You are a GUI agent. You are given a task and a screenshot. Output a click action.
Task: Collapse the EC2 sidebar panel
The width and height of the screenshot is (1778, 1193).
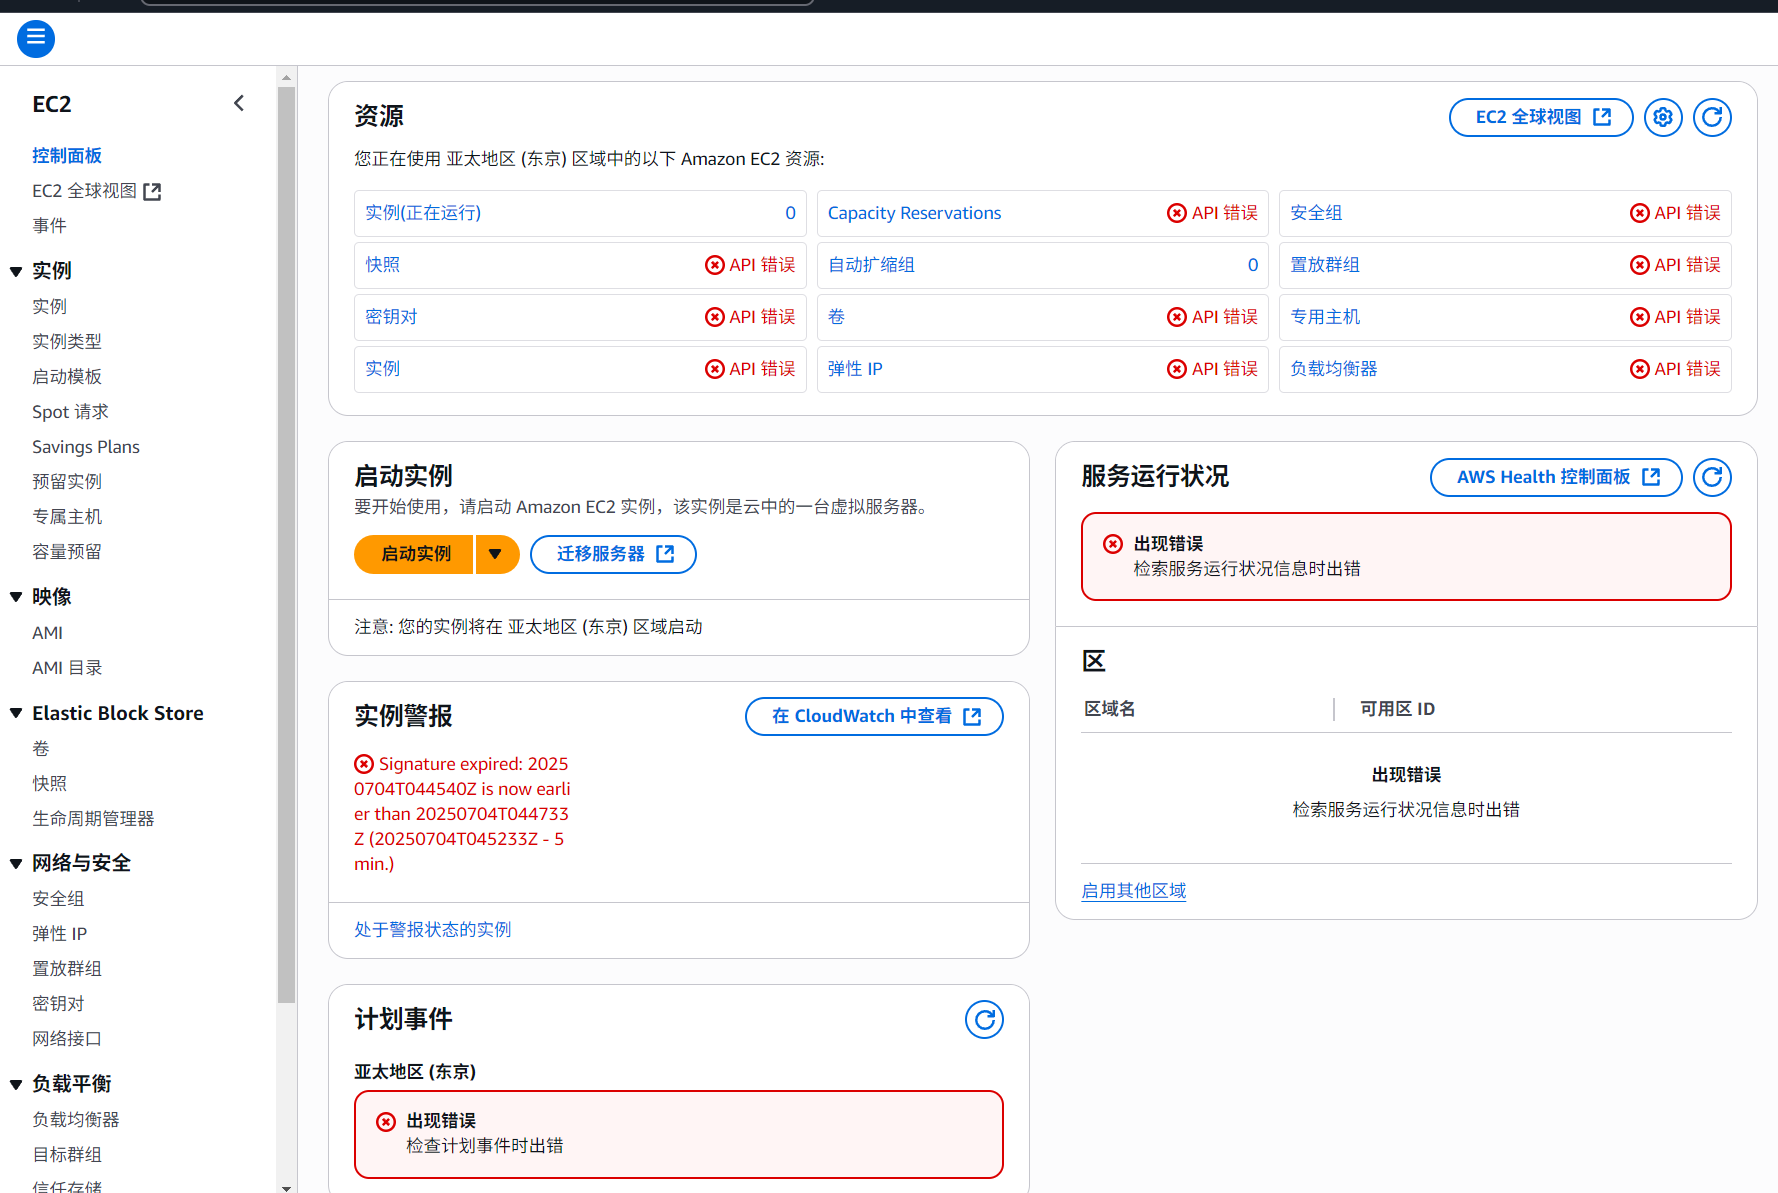click(x=239, y=103)
